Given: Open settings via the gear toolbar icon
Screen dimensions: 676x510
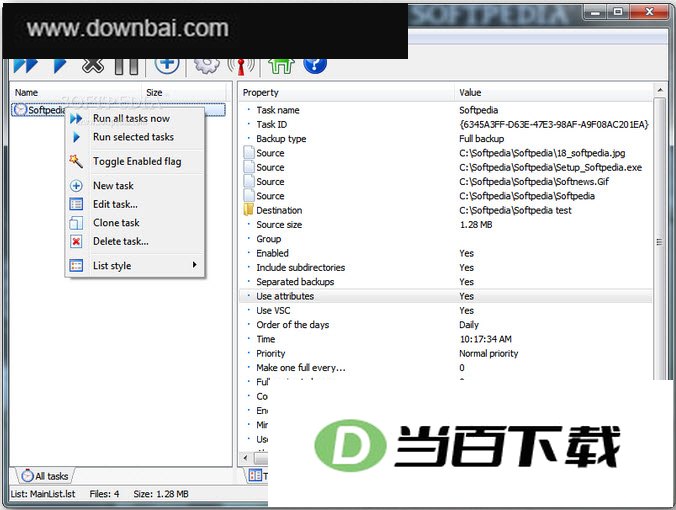Looking at the screenshot, I should pyautogui.click(x=207, y=66).
